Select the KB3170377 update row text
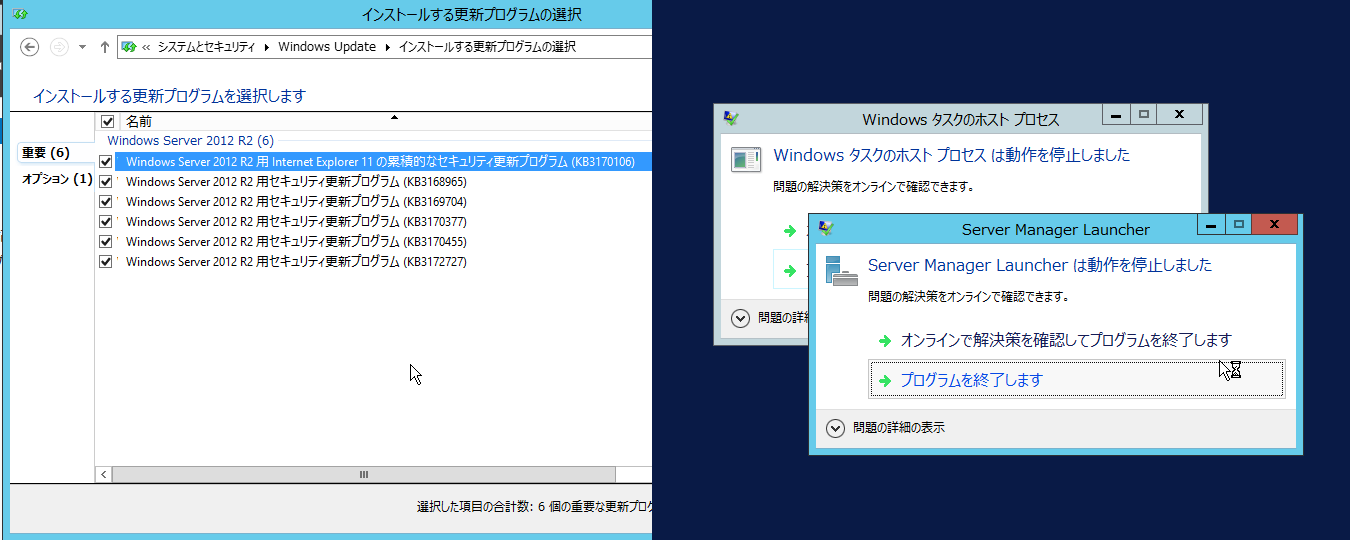Screen dimensions: 1350x540 [296, 222]
